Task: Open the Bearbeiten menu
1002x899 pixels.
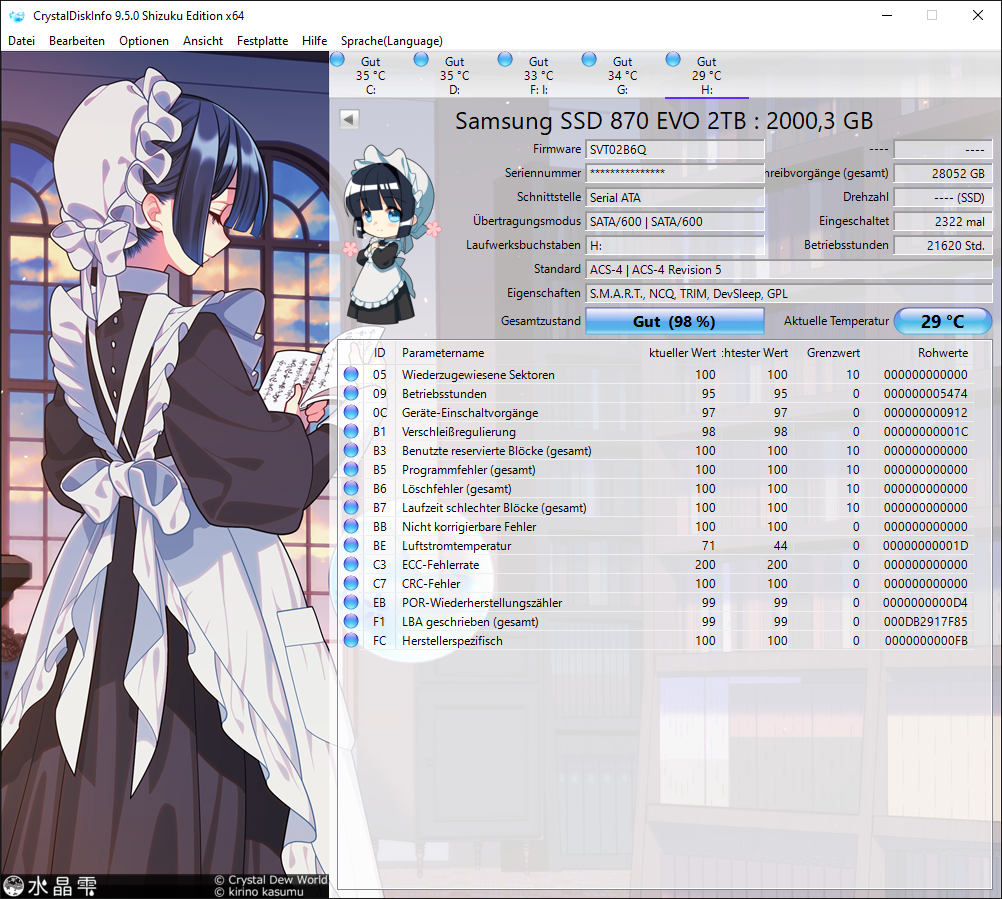Action: click(77, 41)
